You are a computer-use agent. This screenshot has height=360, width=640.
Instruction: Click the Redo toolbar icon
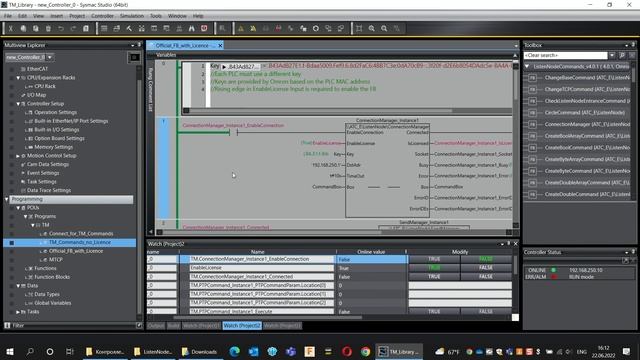click(x=73, y=29)
